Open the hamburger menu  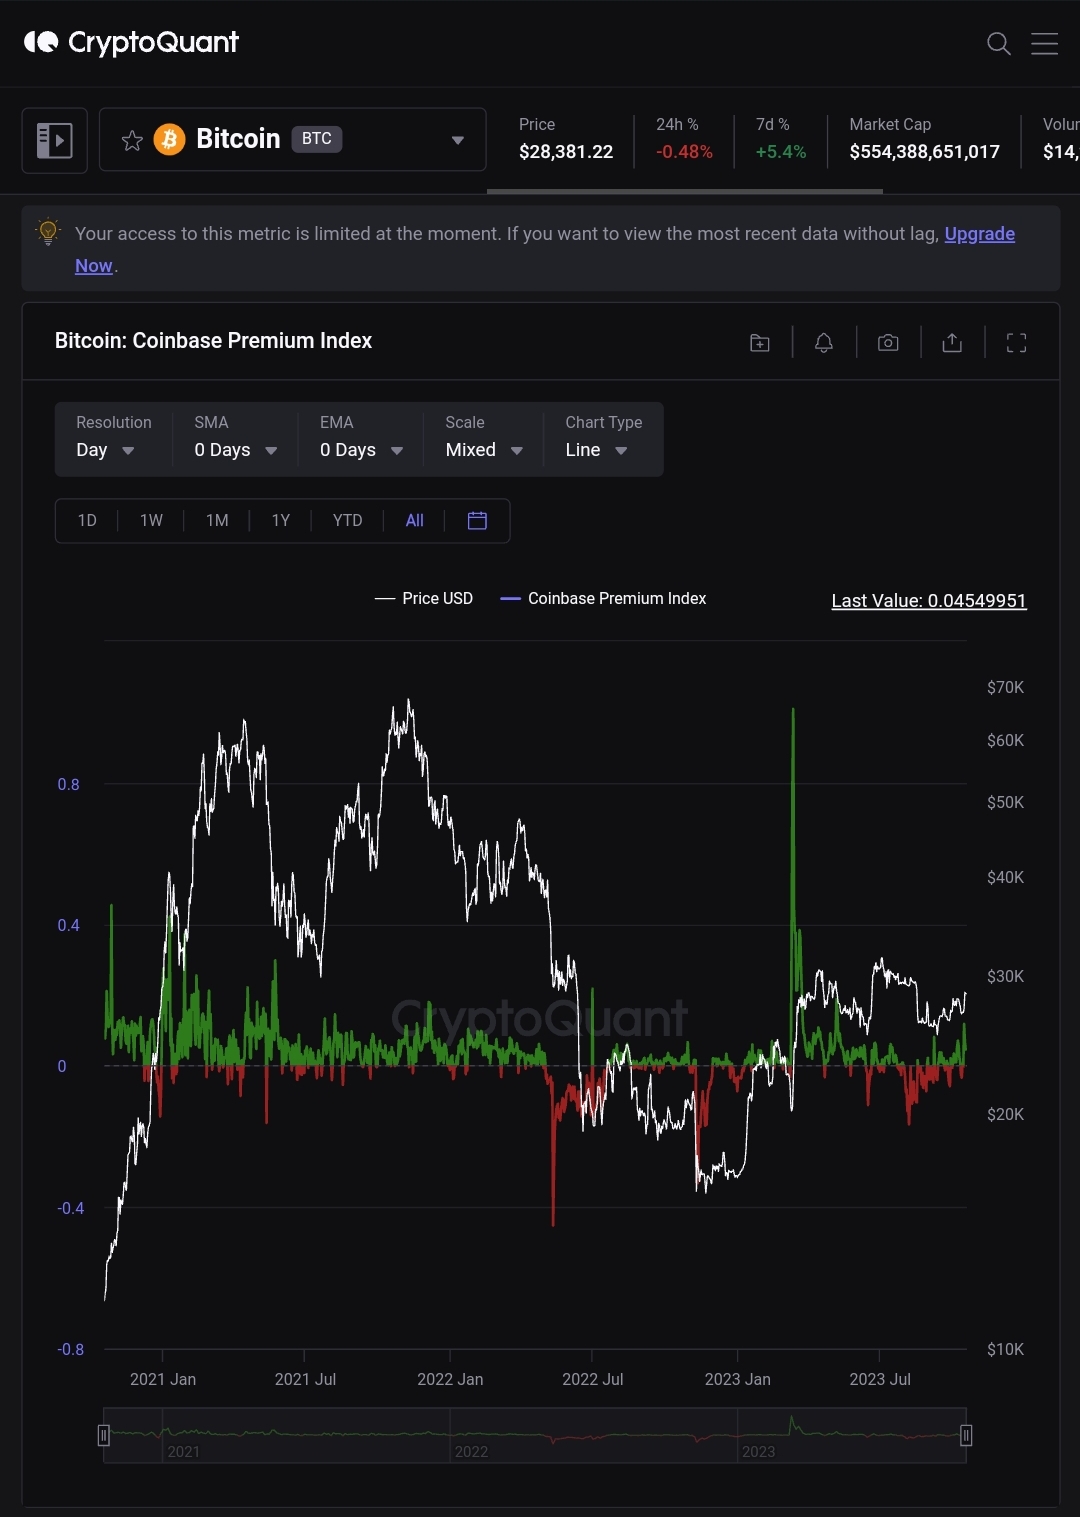(1044, 43)
